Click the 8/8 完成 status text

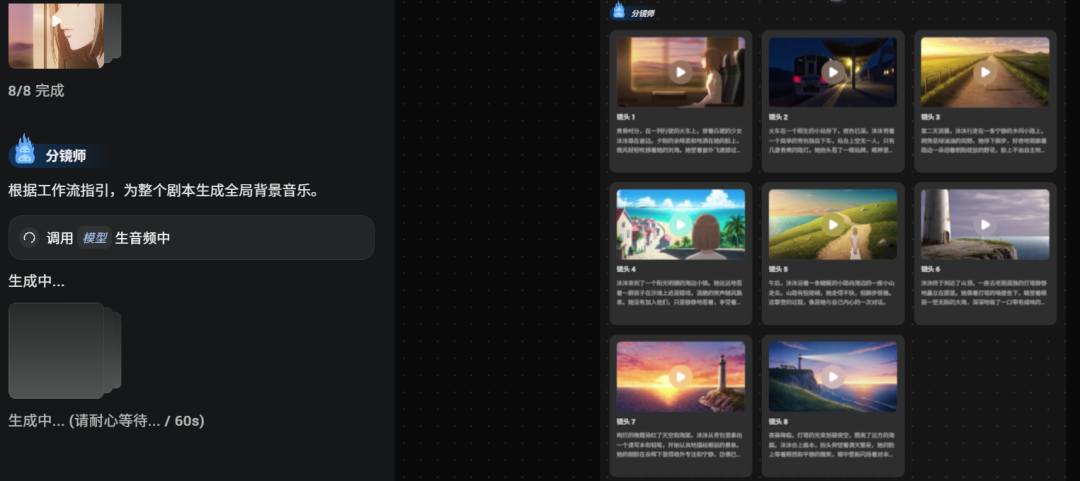pos(36,90)
